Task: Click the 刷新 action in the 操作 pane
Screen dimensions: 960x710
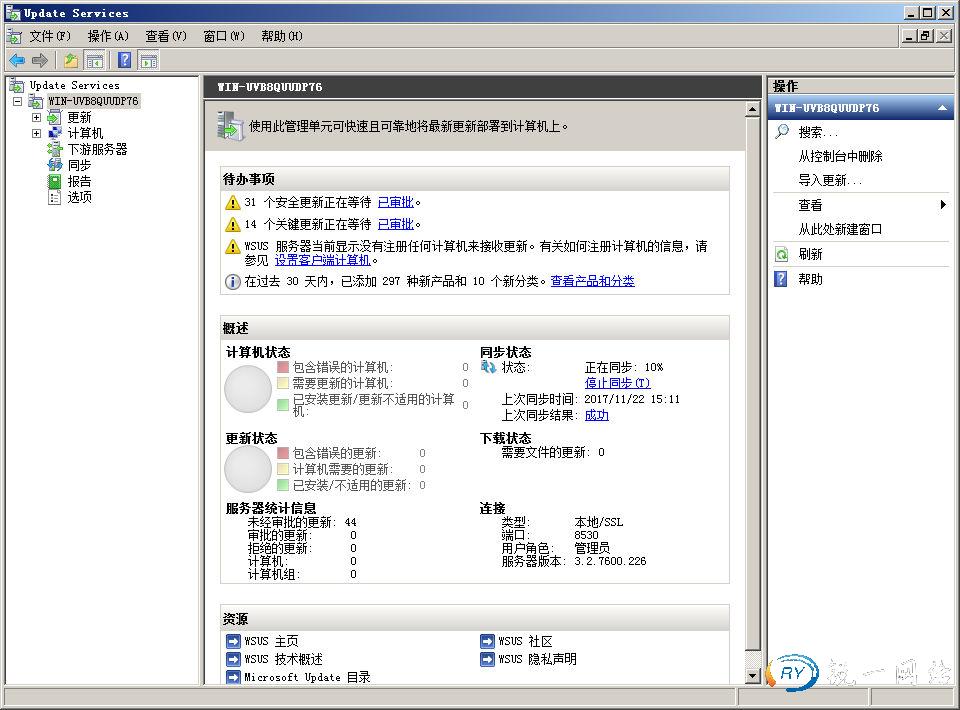Action: (x=810, y=255)
